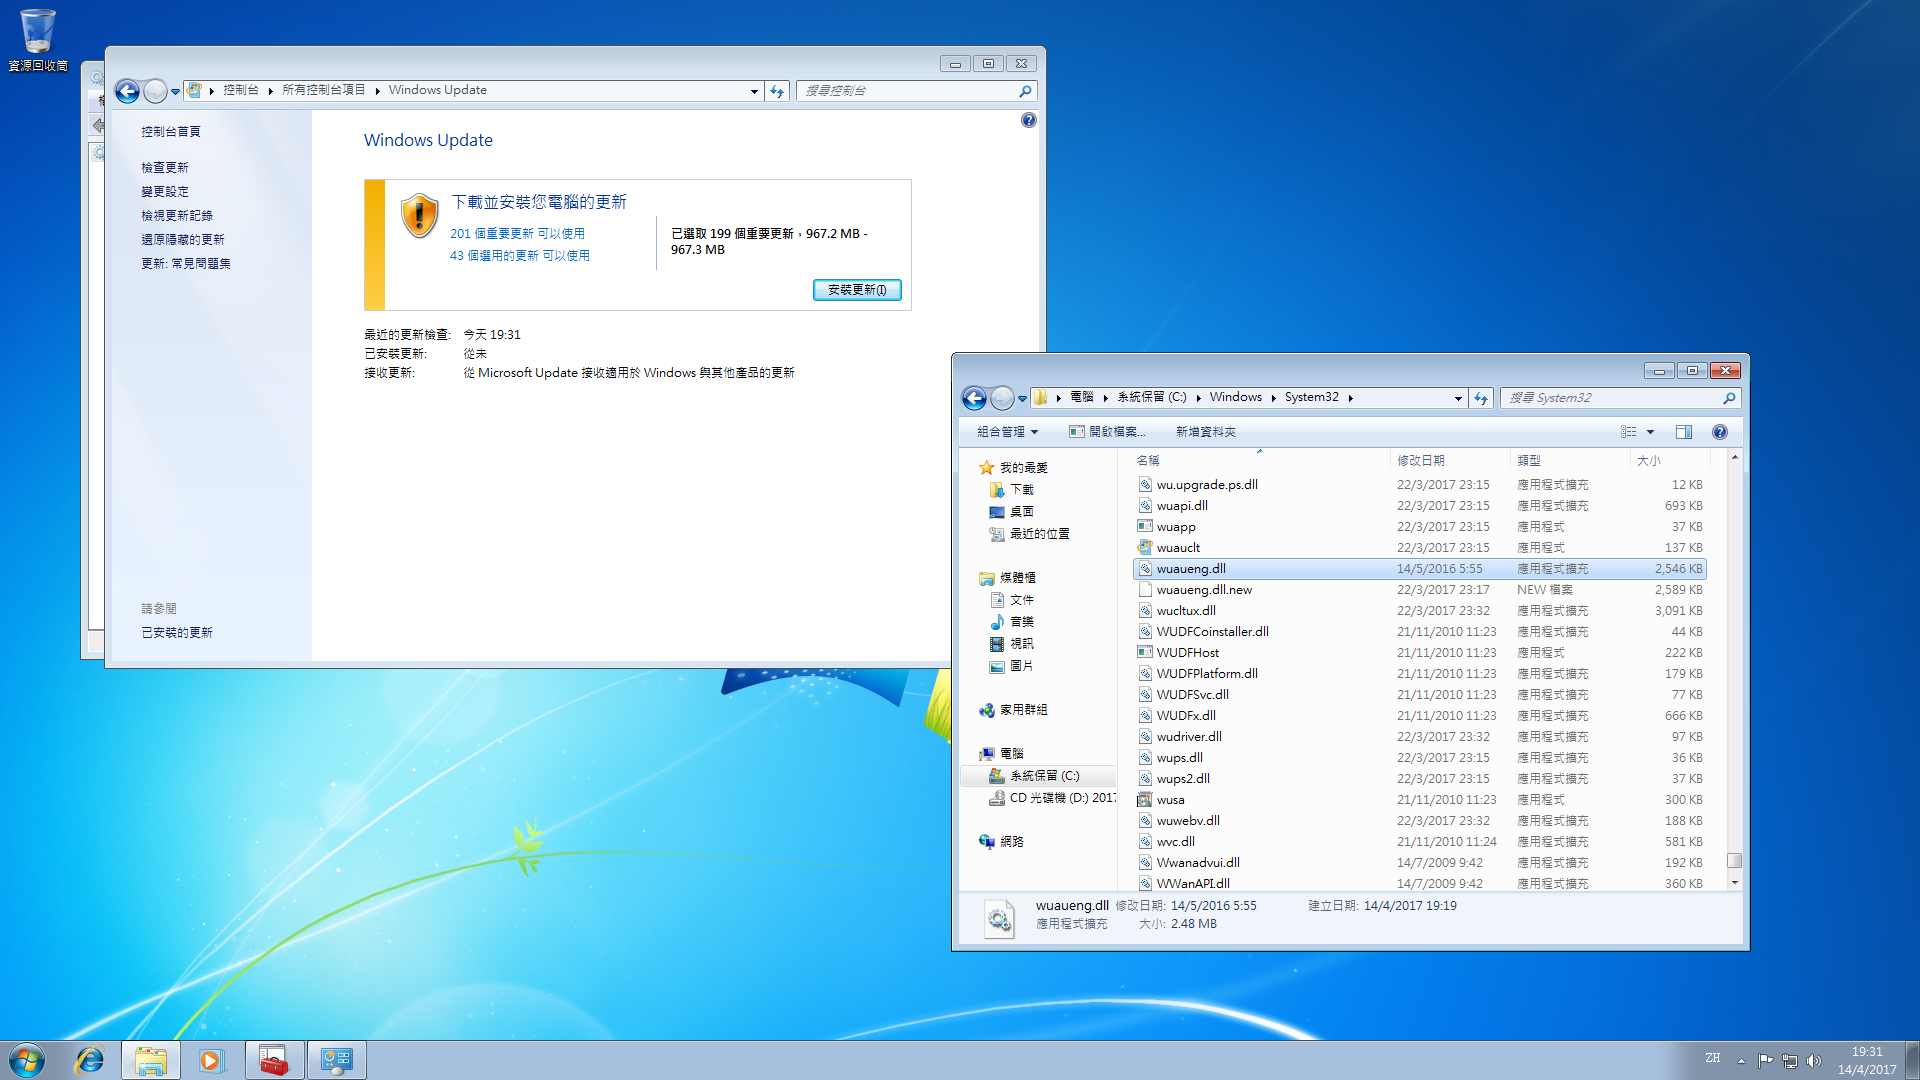Screen dimensions: 1920x1080
Task: Click 新增資料夾 in the Explorer toolbar
Action: (1205, 432)
